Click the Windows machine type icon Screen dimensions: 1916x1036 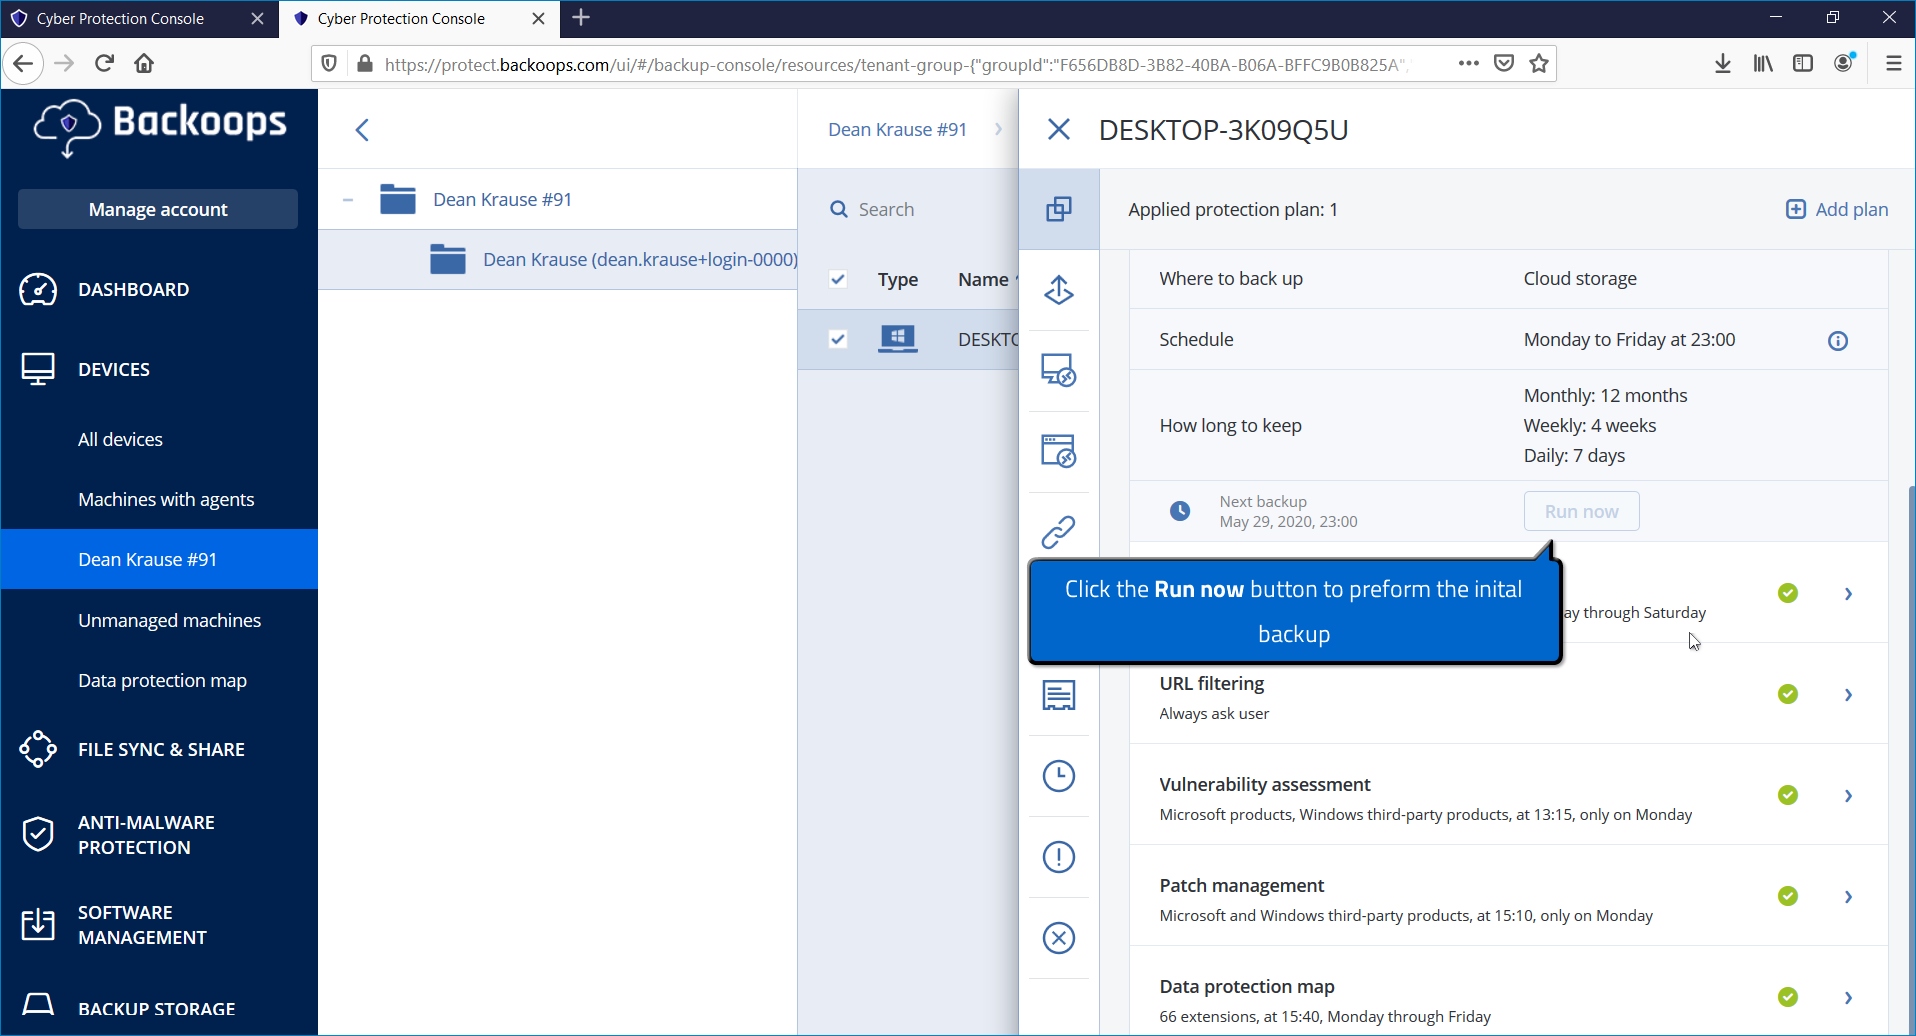pyautogui.click(x=898, y=339)
